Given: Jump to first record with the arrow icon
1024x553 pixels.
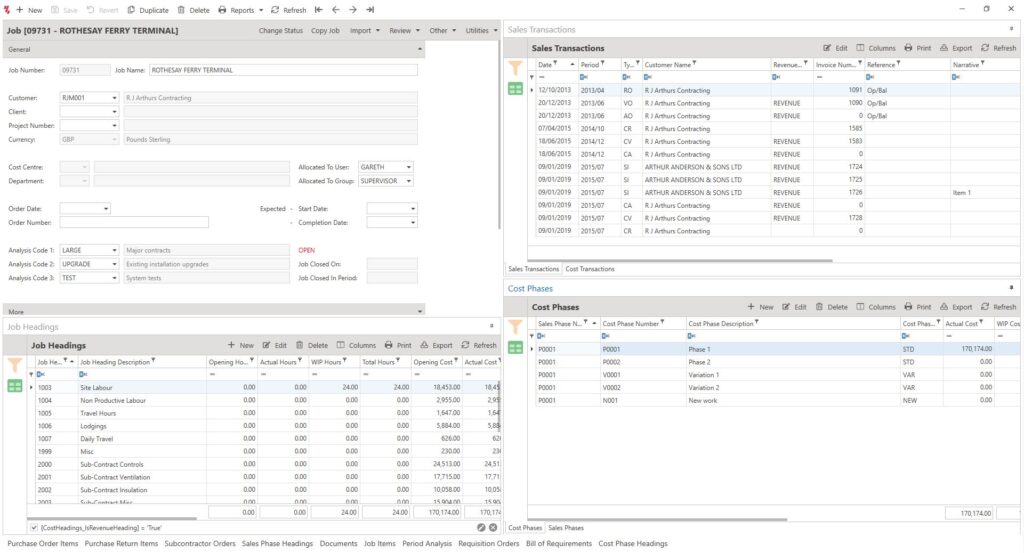Looking at the screenshot, I should [319, 9].
